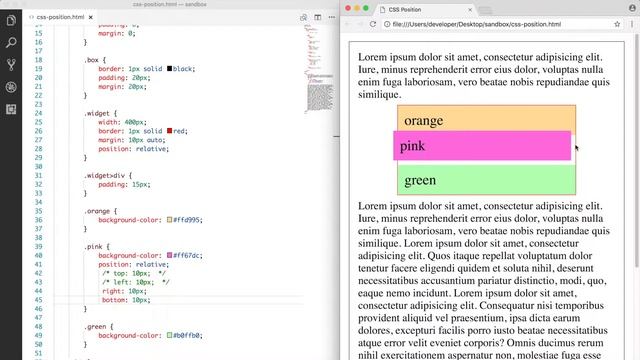This screenshot has height=360, width=640.
Task: Select the CSS Position browser tab
Action: point(424,9)
